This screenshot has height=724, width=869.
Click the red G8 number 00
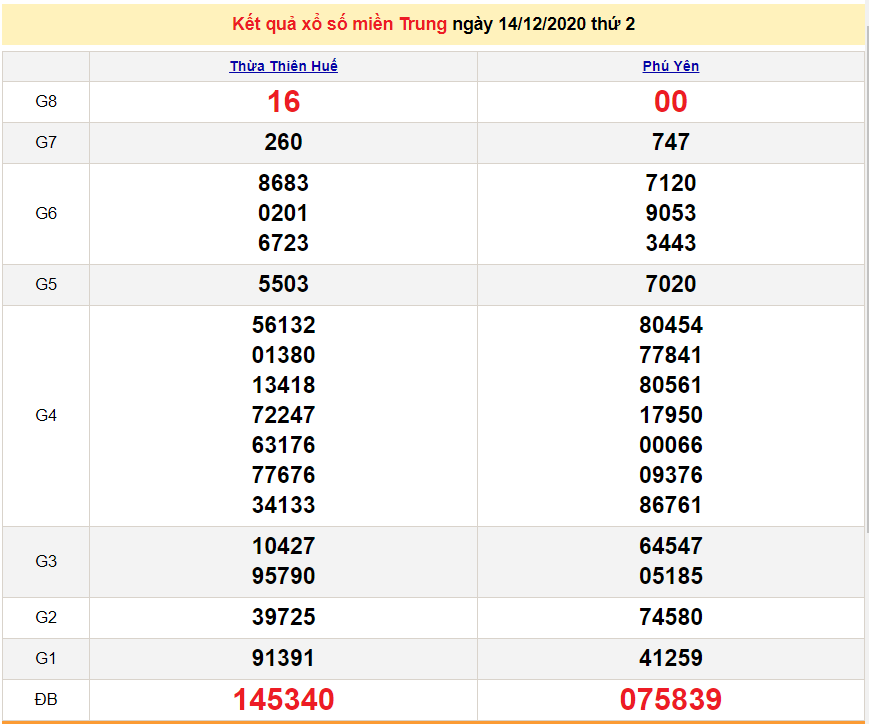click(670, 102)
